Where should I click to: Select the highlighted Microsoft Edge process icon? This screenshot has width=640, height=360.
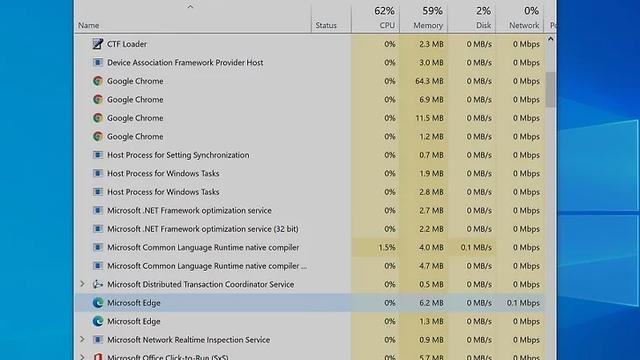click(x=98, y=302)
